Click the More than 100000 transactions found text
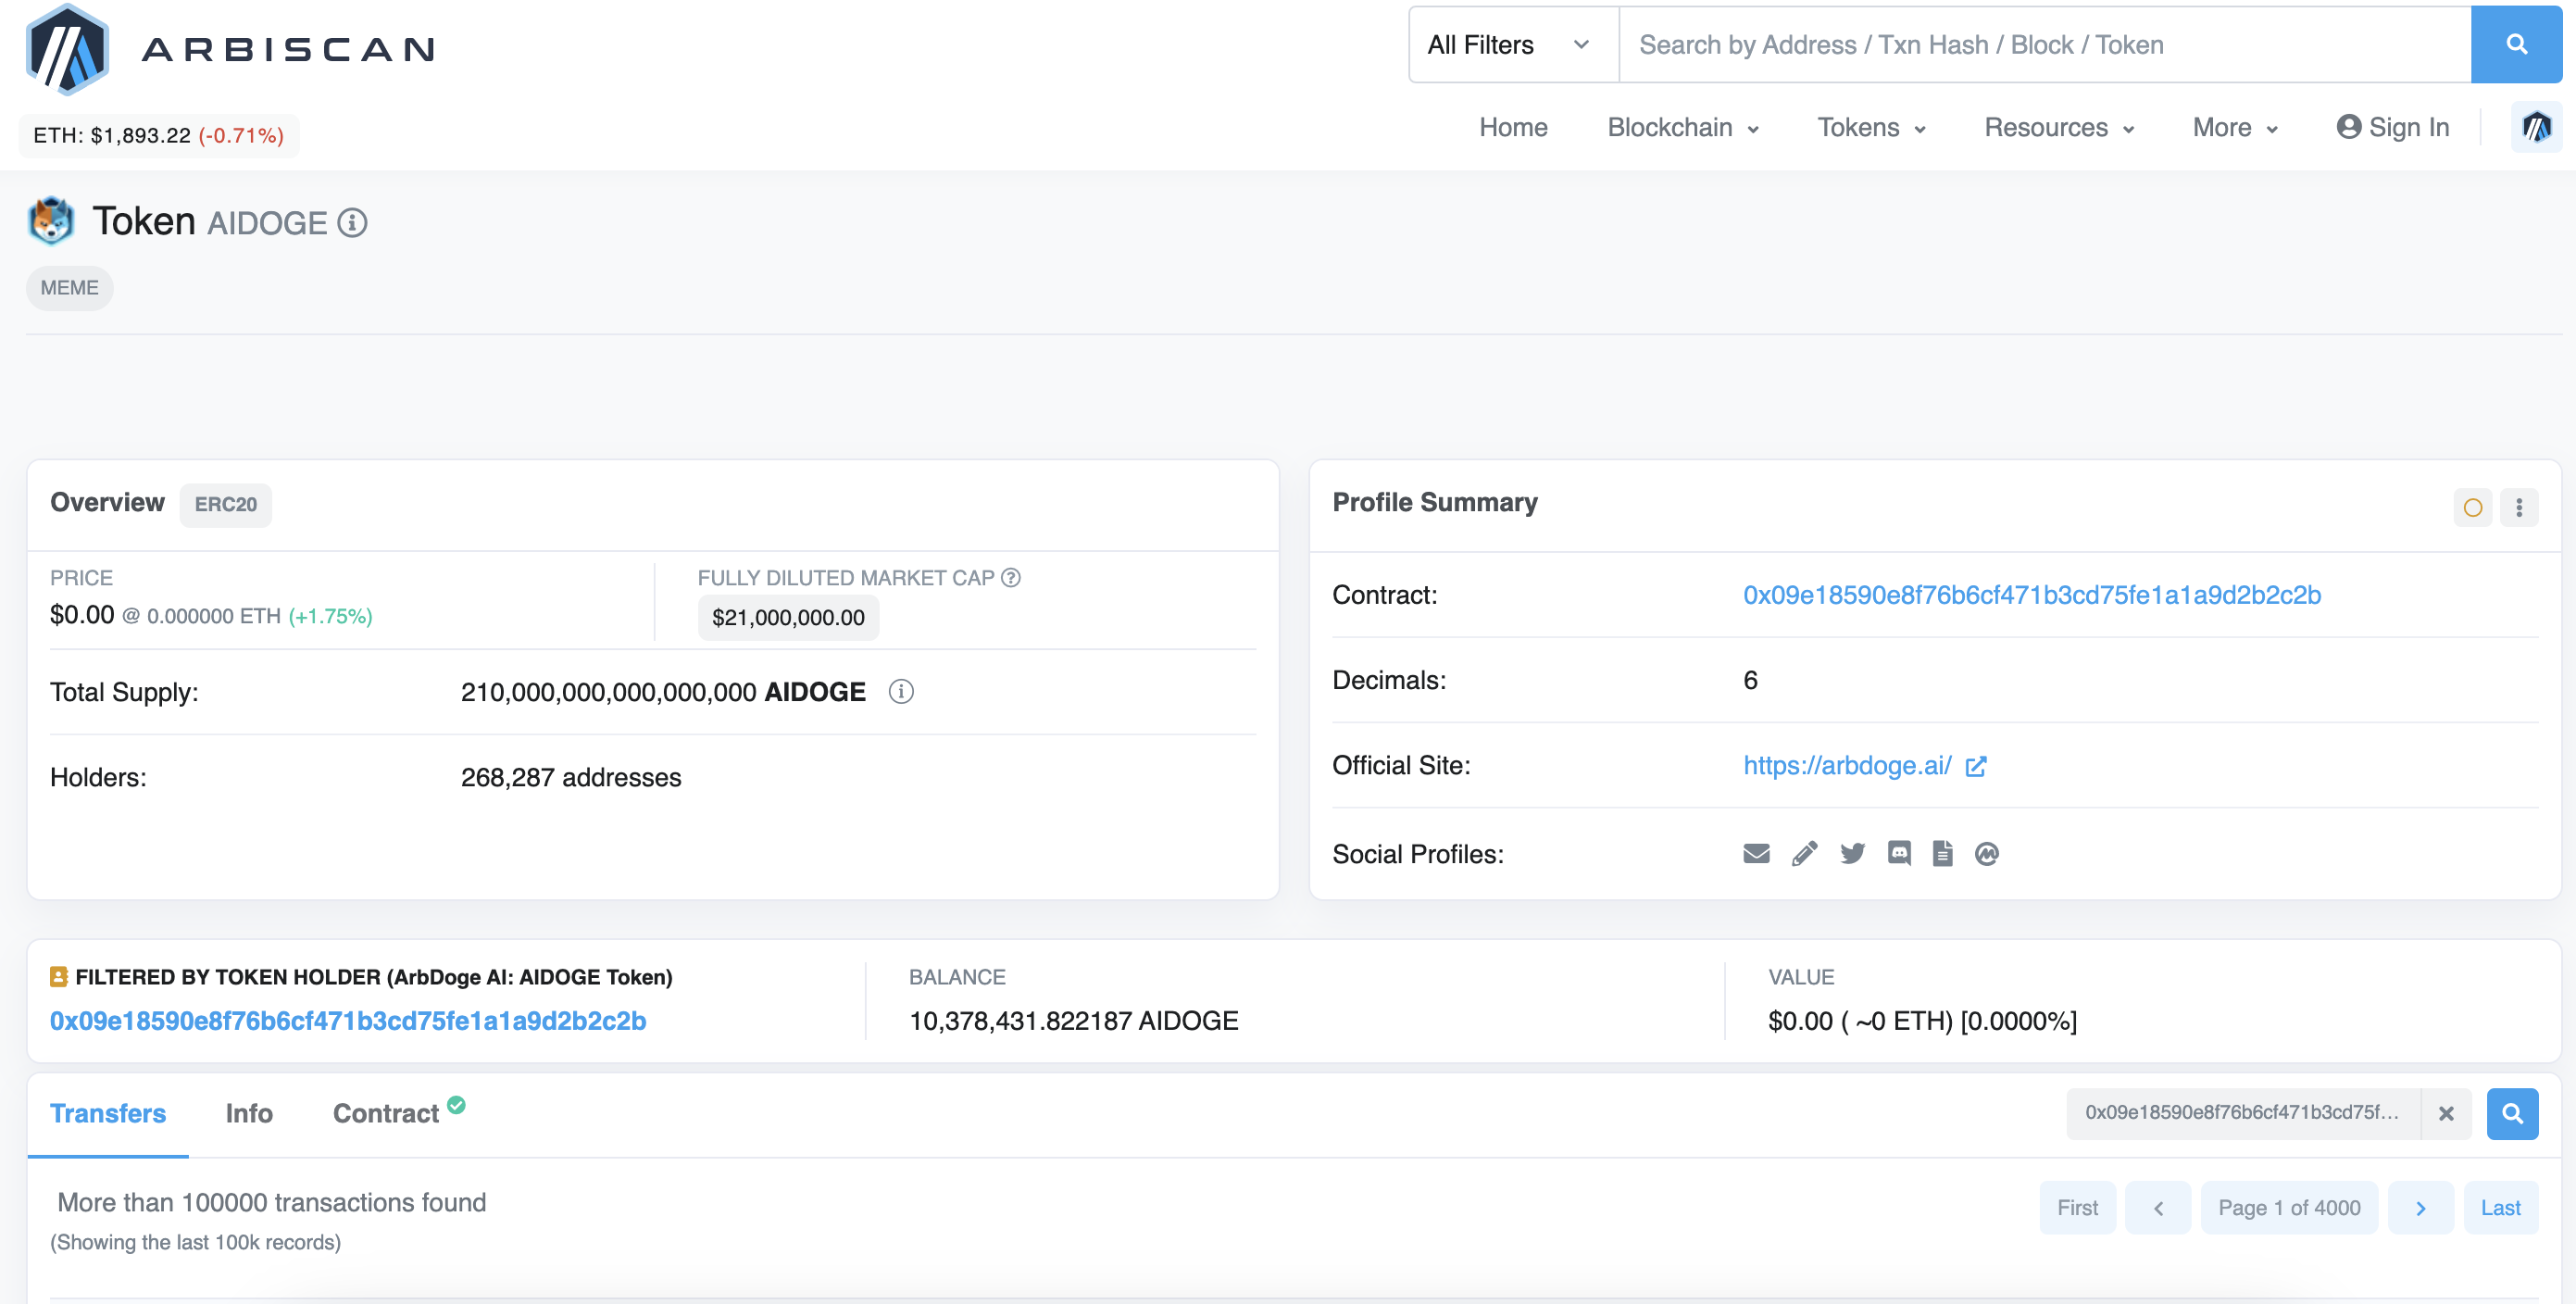Screen dimensions: 2576x1304 pos(271,1202)
